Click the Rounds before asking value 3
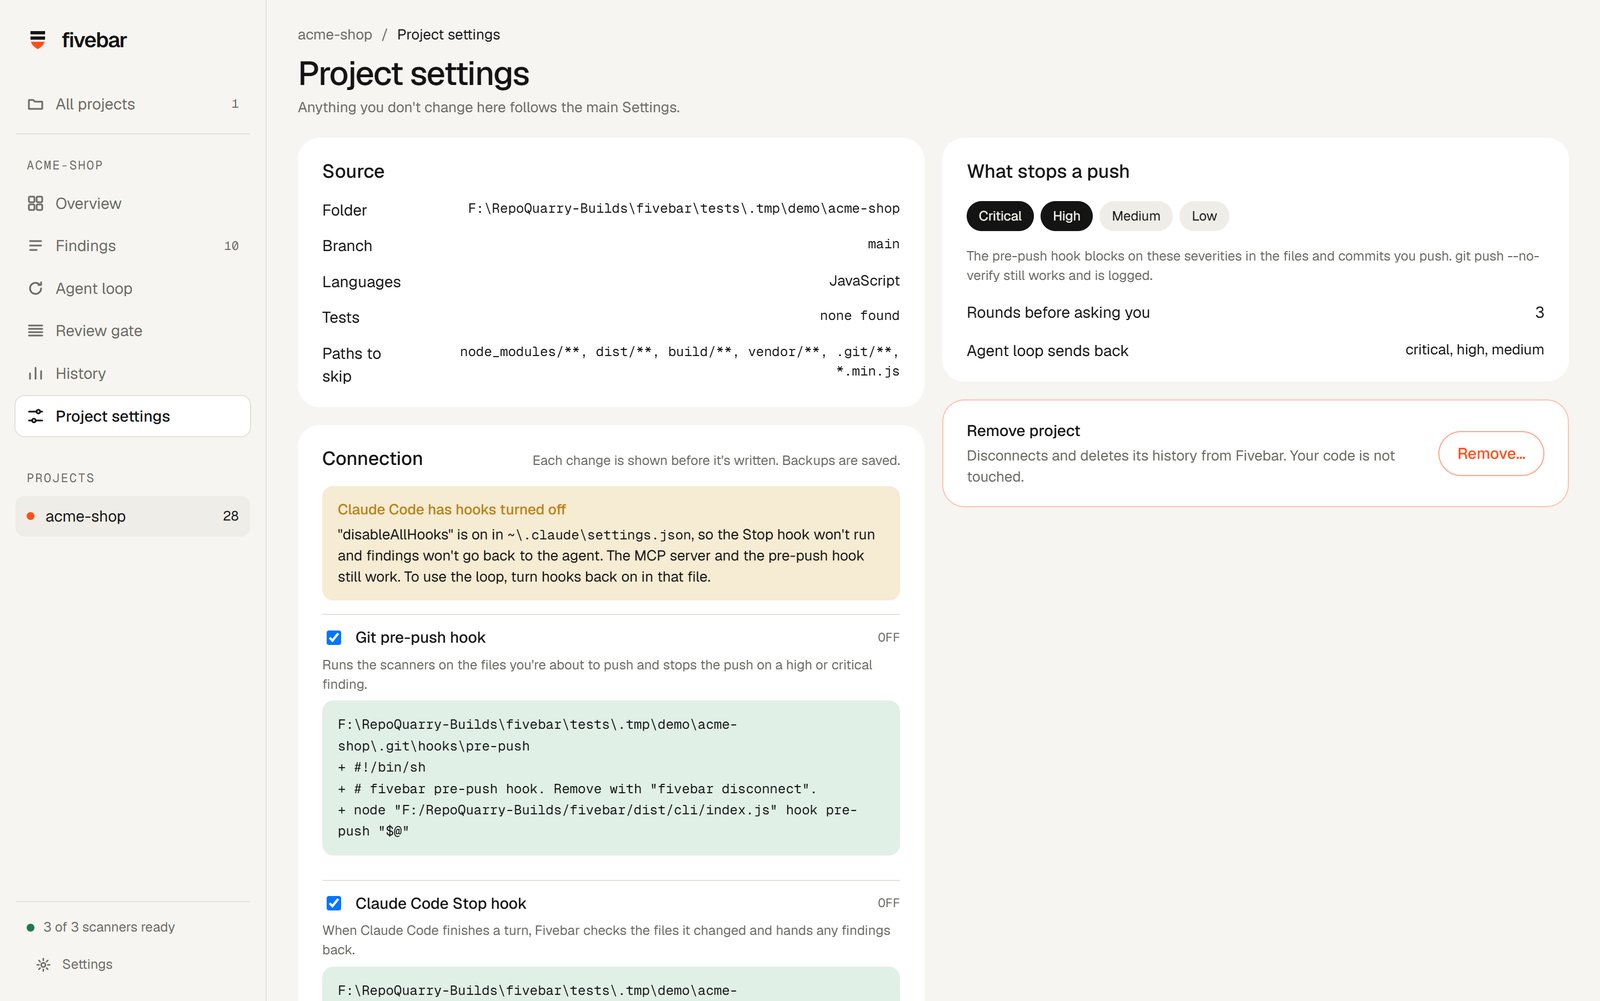1600x1001 pixels. click(x=1540, y=313)
